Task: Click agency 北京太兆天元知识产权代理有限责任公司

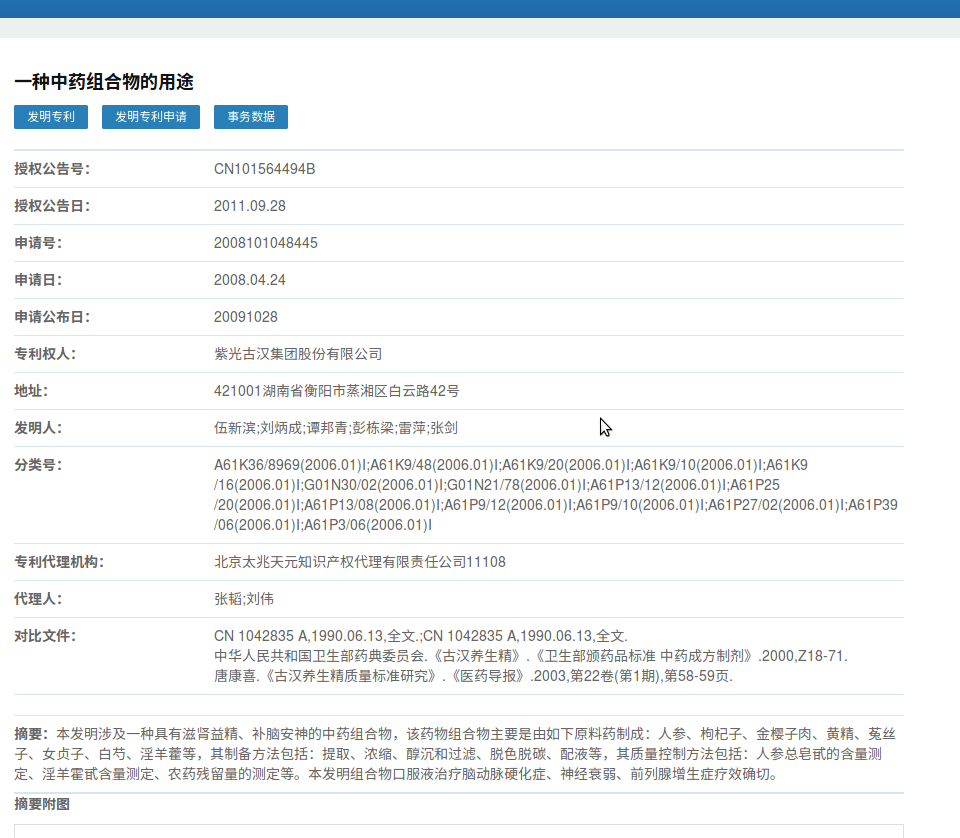Action: [360, 562]
